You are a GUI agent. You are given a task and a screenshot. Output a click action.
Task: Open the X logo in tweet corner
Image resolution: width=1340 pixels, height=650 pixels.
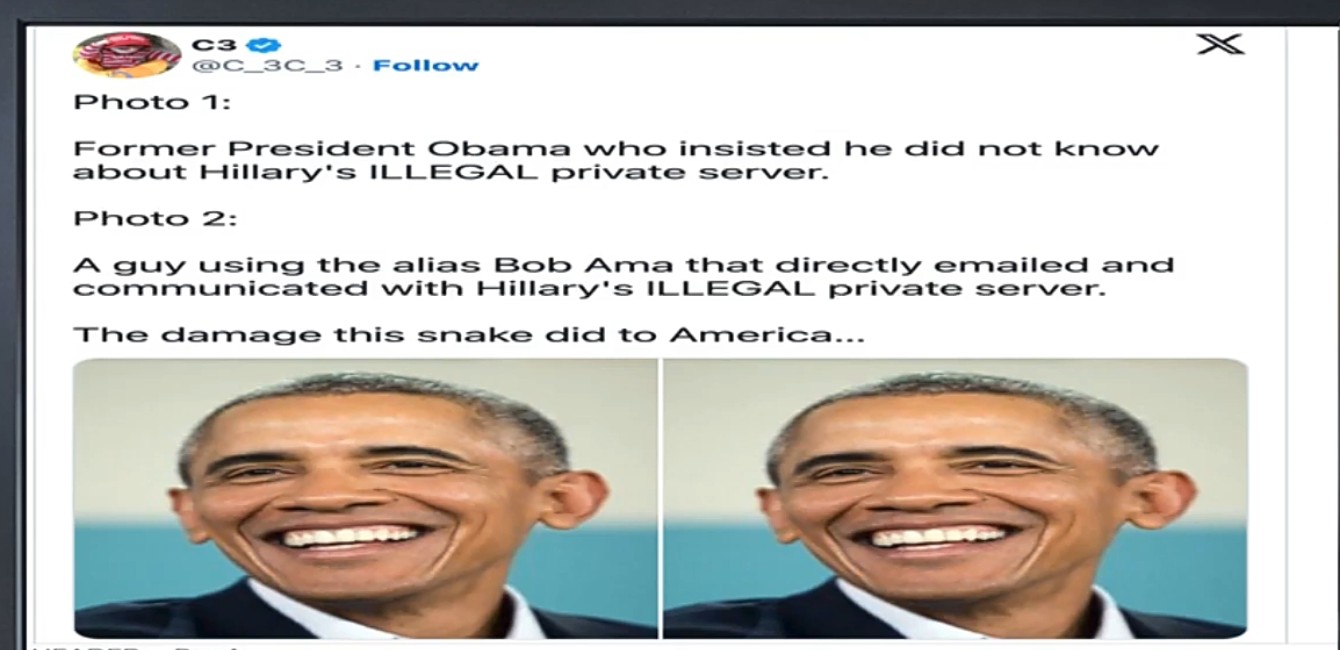(x=1221, y=43)
